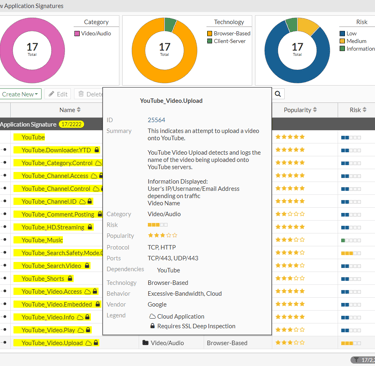Click risk bar in YouTube_Music row

click(351, 240)
